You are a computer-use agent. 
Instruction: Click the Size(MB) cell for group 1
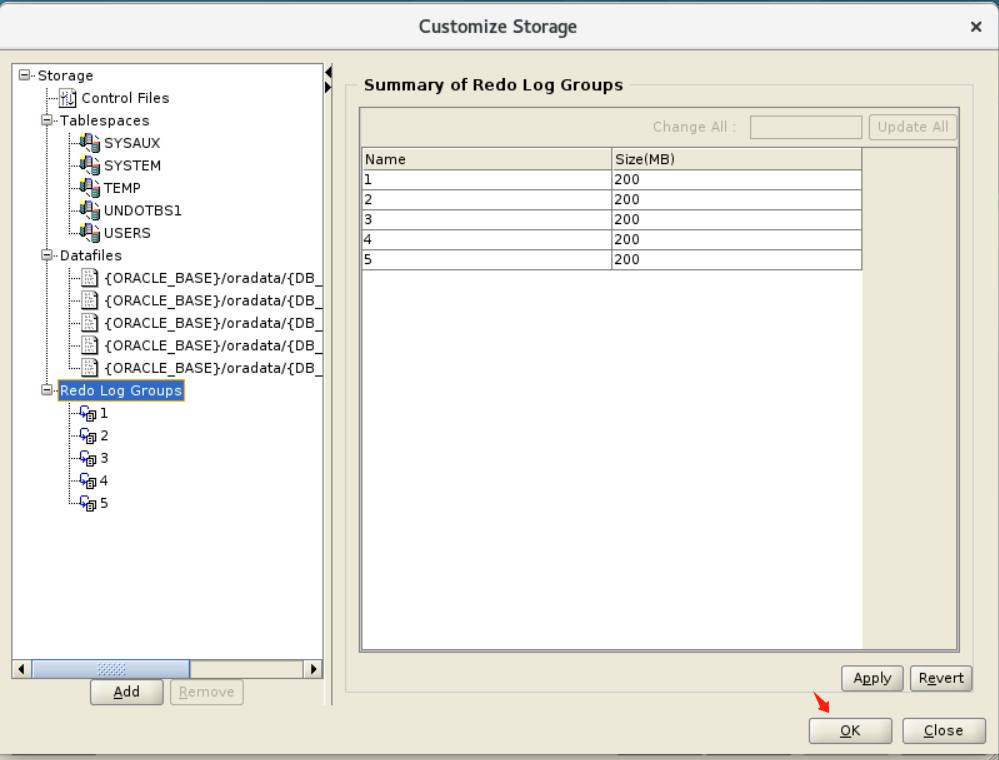tap(736, 180)
